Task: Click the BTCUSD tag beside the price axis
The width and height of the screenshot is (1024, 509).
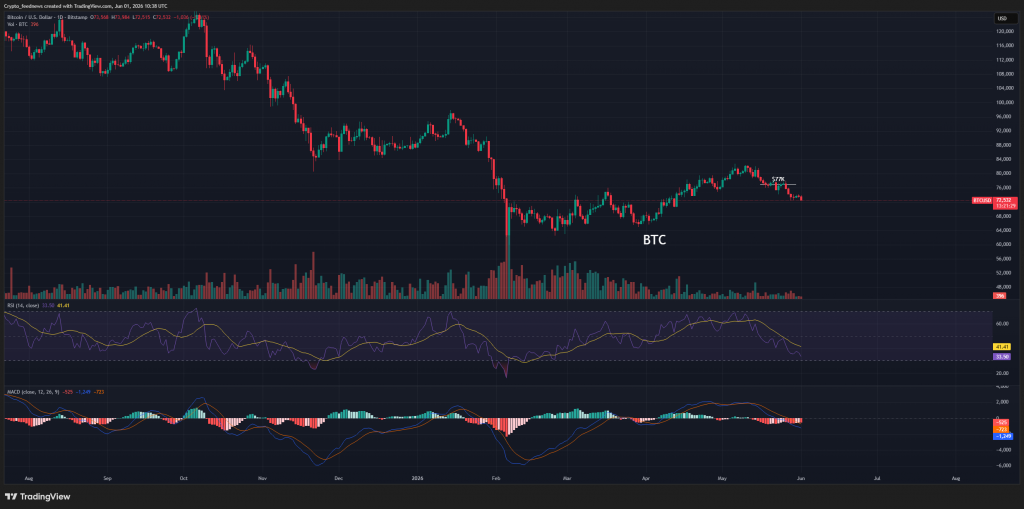Action: click(982, 200)
